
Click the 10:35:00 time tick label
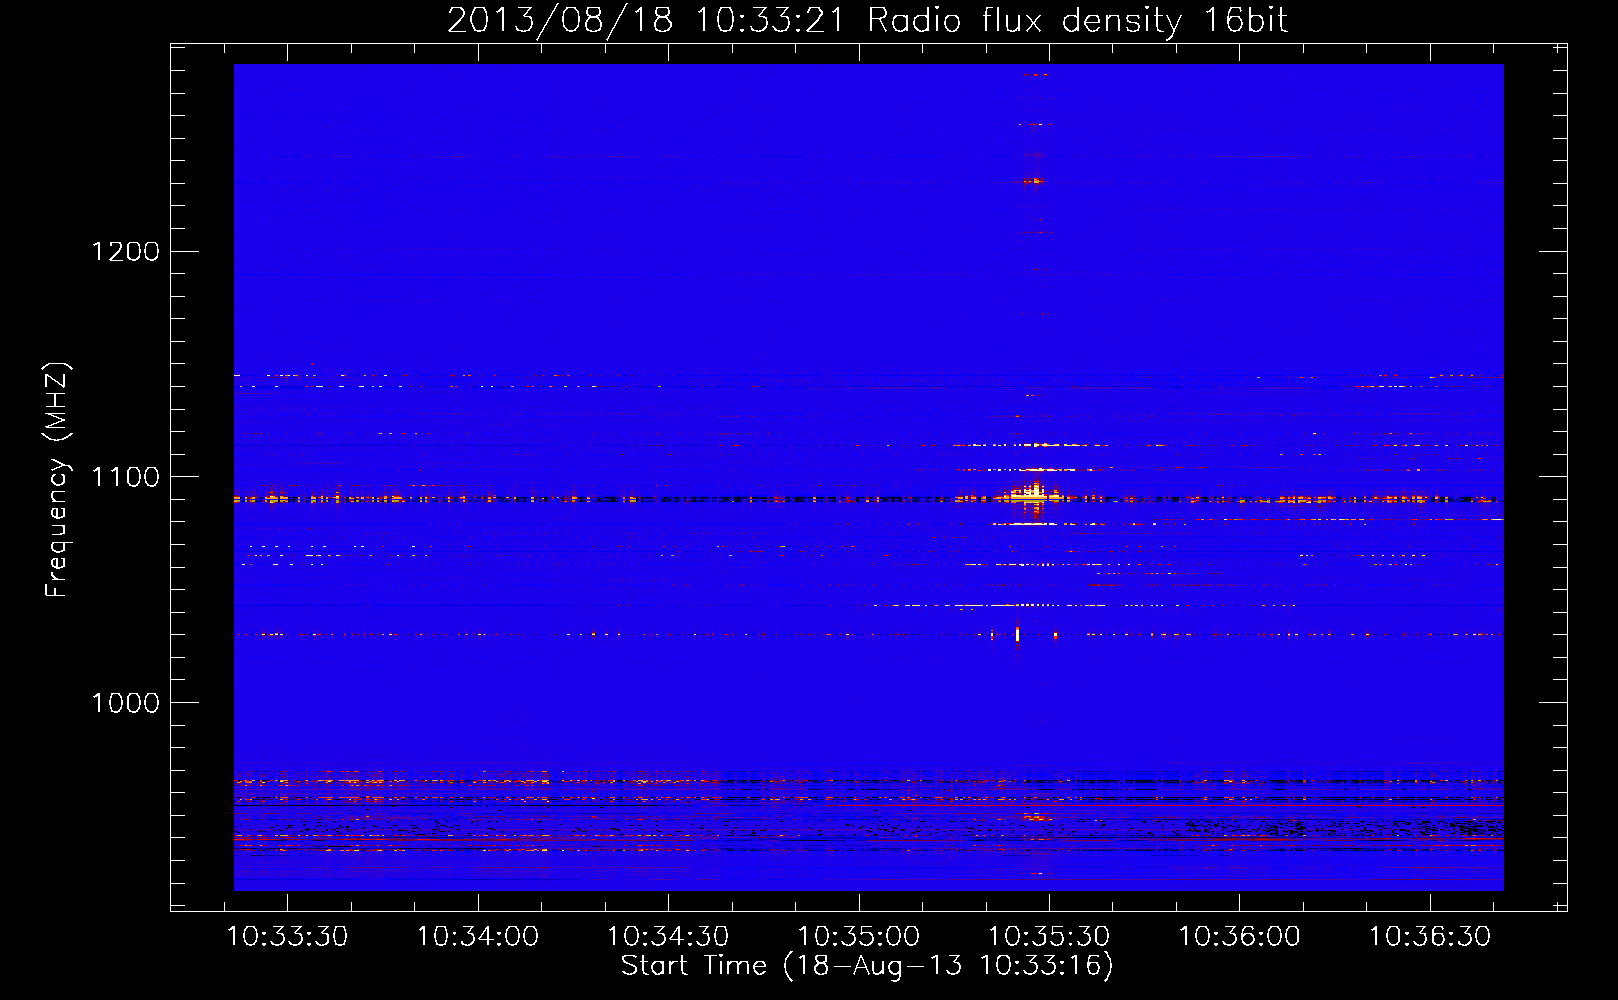pos(858,937)
